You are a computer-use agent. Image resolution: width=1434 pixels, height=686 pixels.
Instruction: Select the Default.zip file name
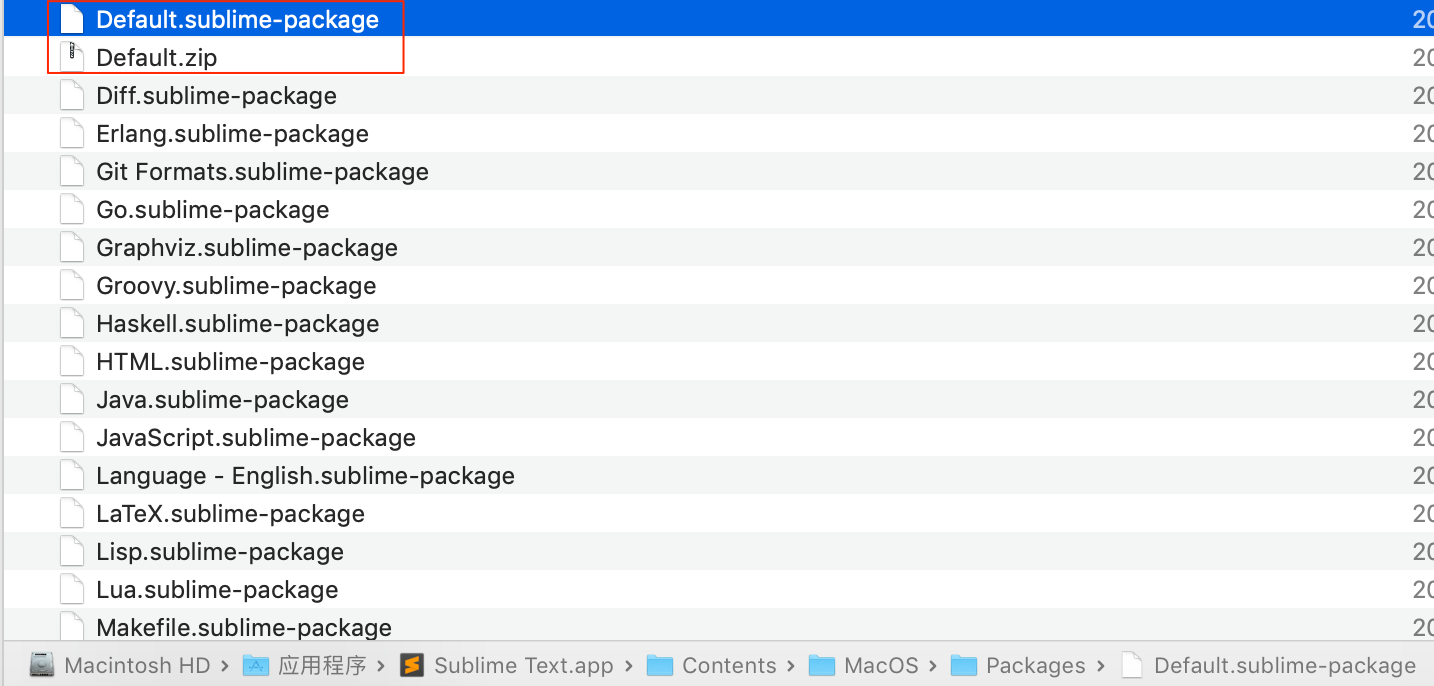157,58
